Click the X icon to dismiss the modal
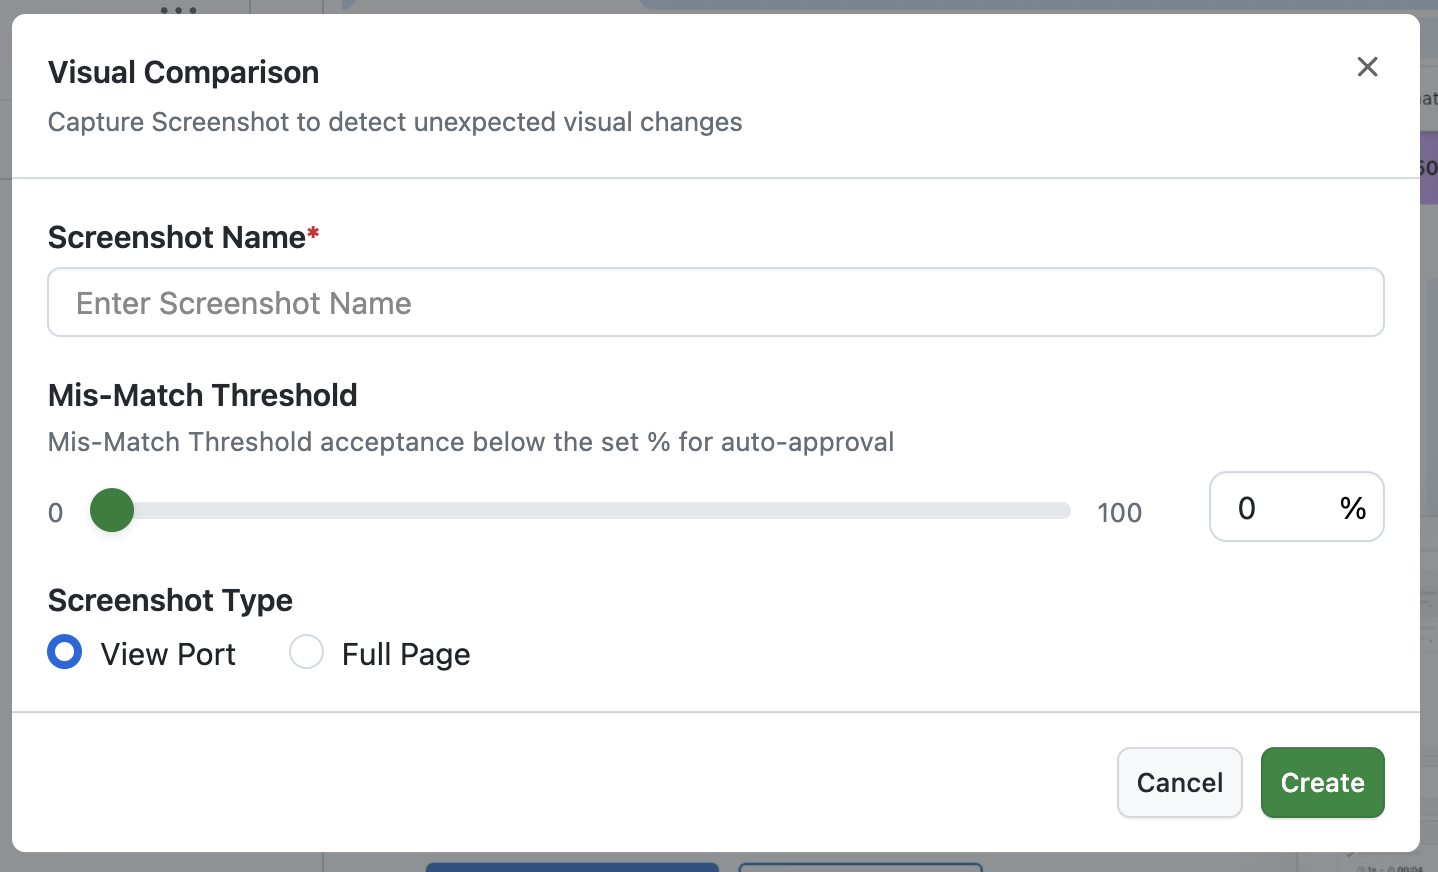This screenshot has width=1438, height=872. (x=1367, y=67)
